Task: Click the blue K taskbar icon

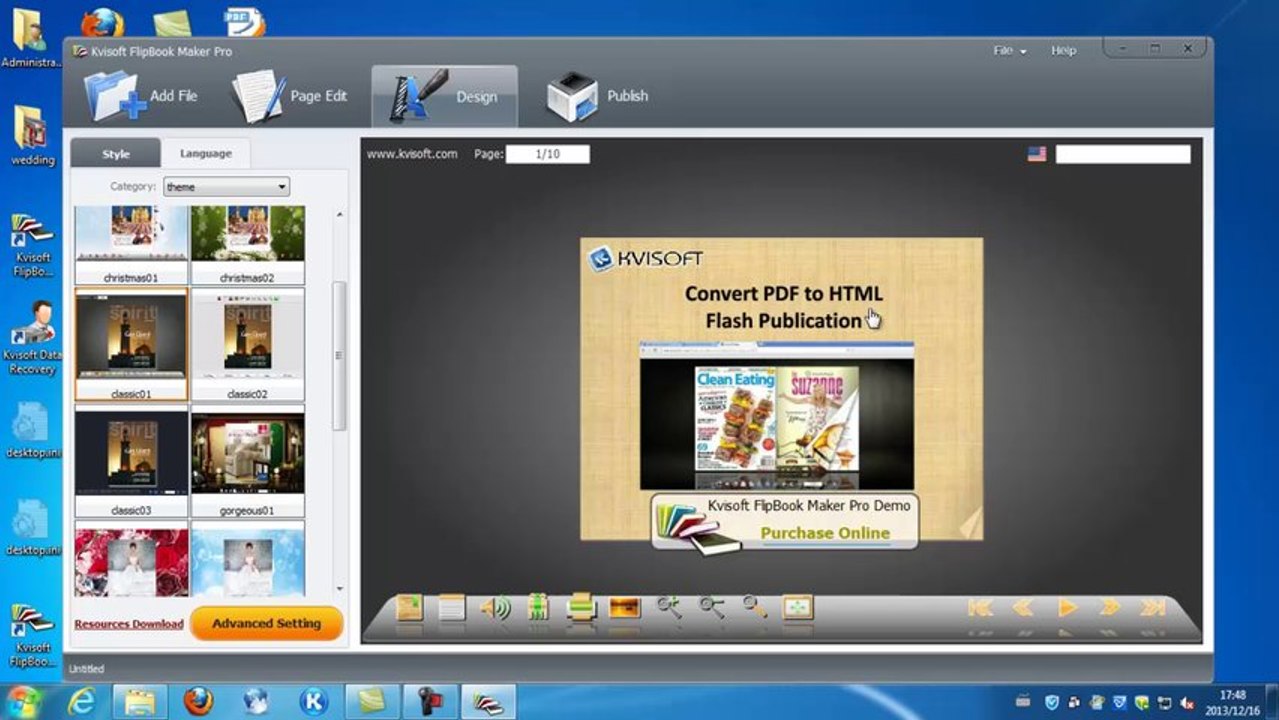Action: (314, 702)
